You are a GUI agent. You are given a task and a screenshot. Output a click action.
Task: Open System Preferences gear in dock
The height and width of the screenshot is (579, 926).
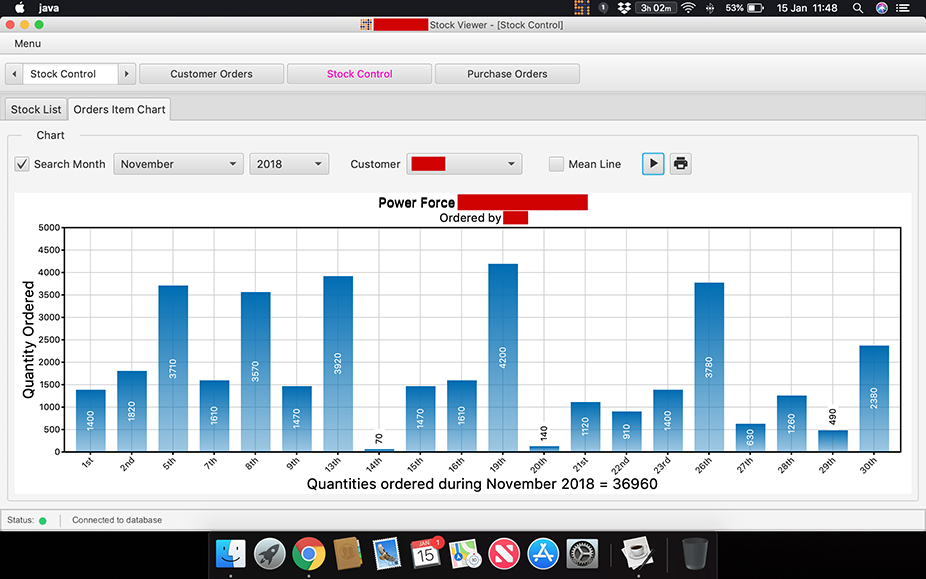click(x=582, y=554)
